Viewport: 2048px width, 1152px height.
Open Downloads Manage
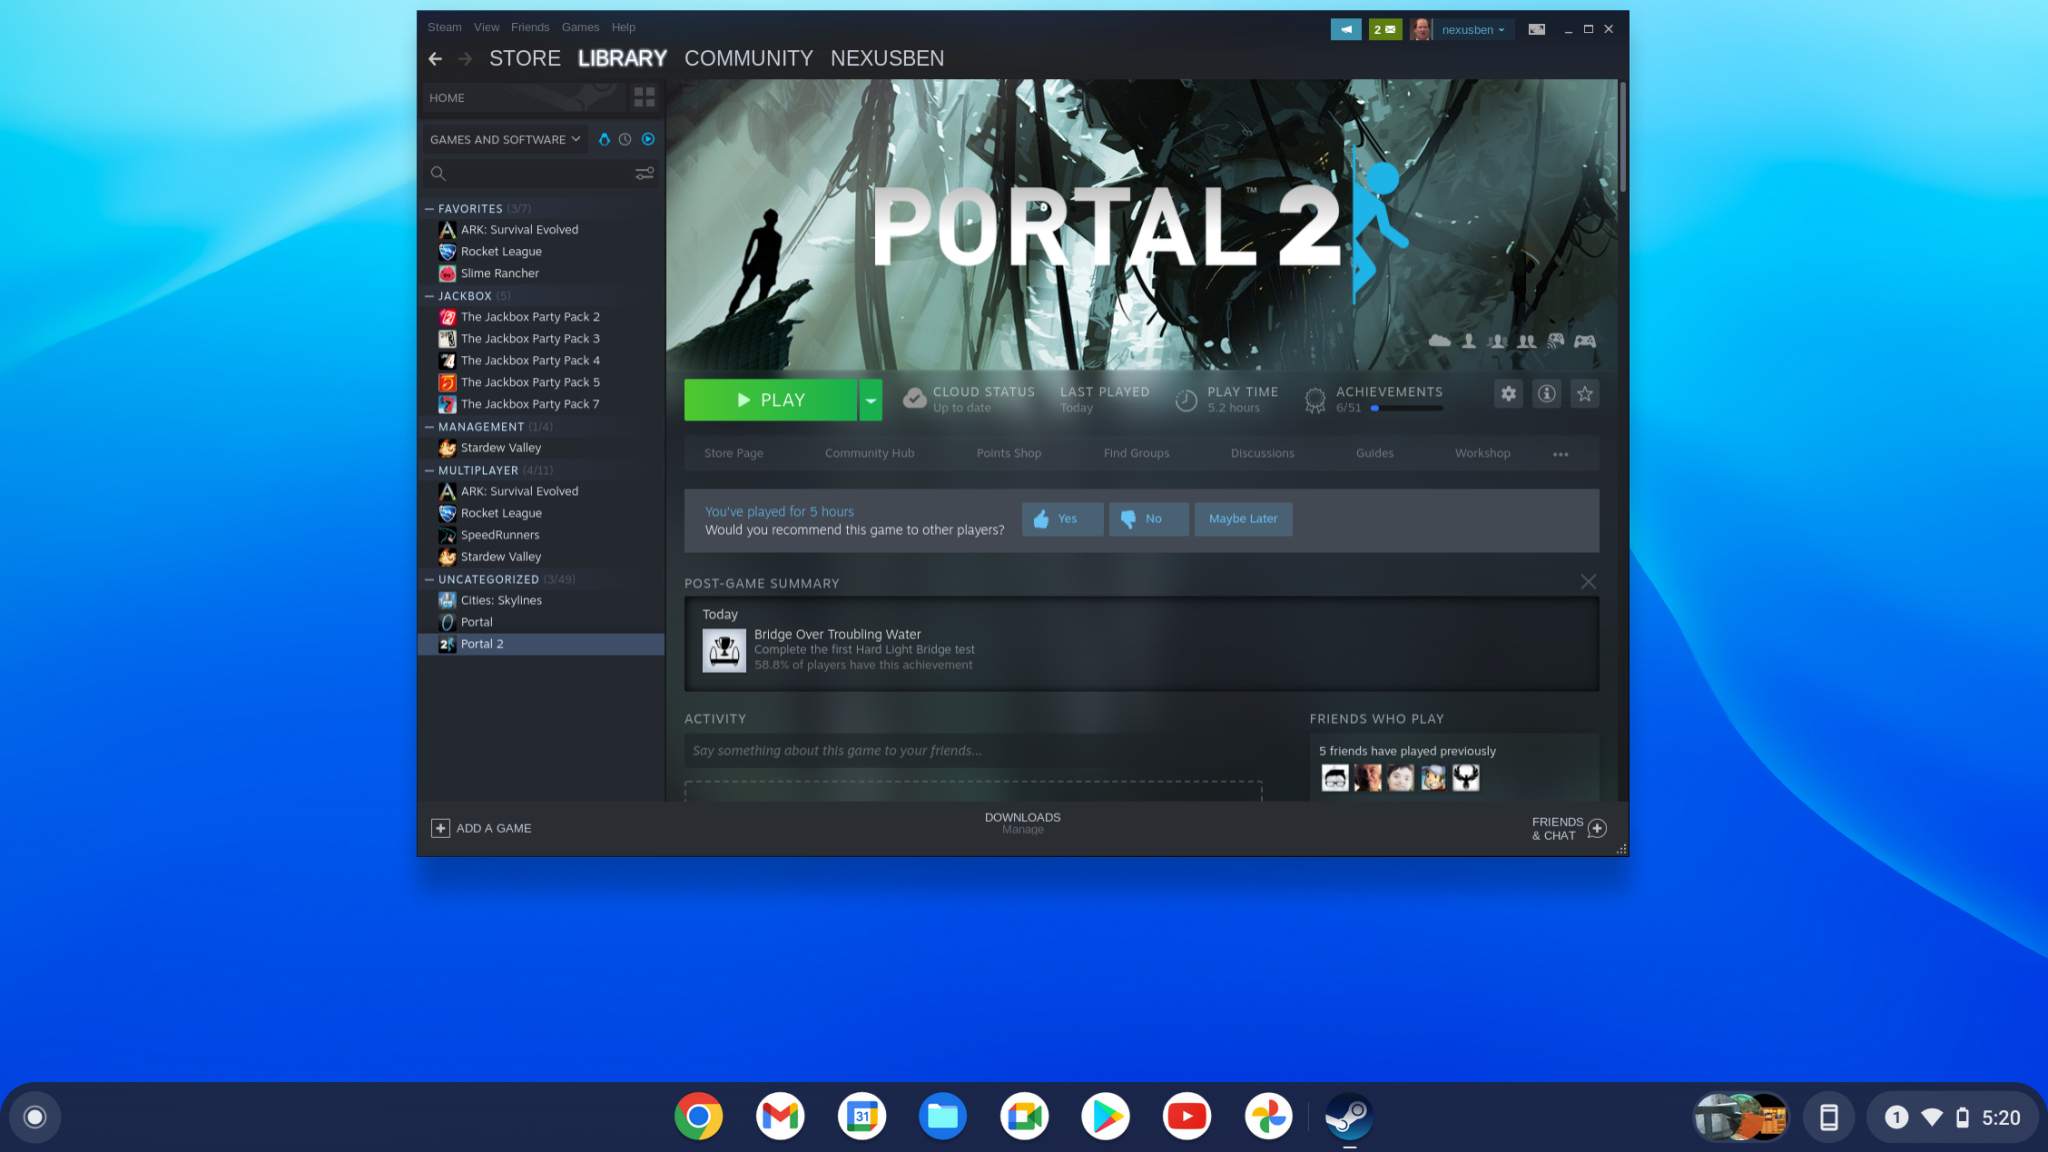[x=1022, y=823]
